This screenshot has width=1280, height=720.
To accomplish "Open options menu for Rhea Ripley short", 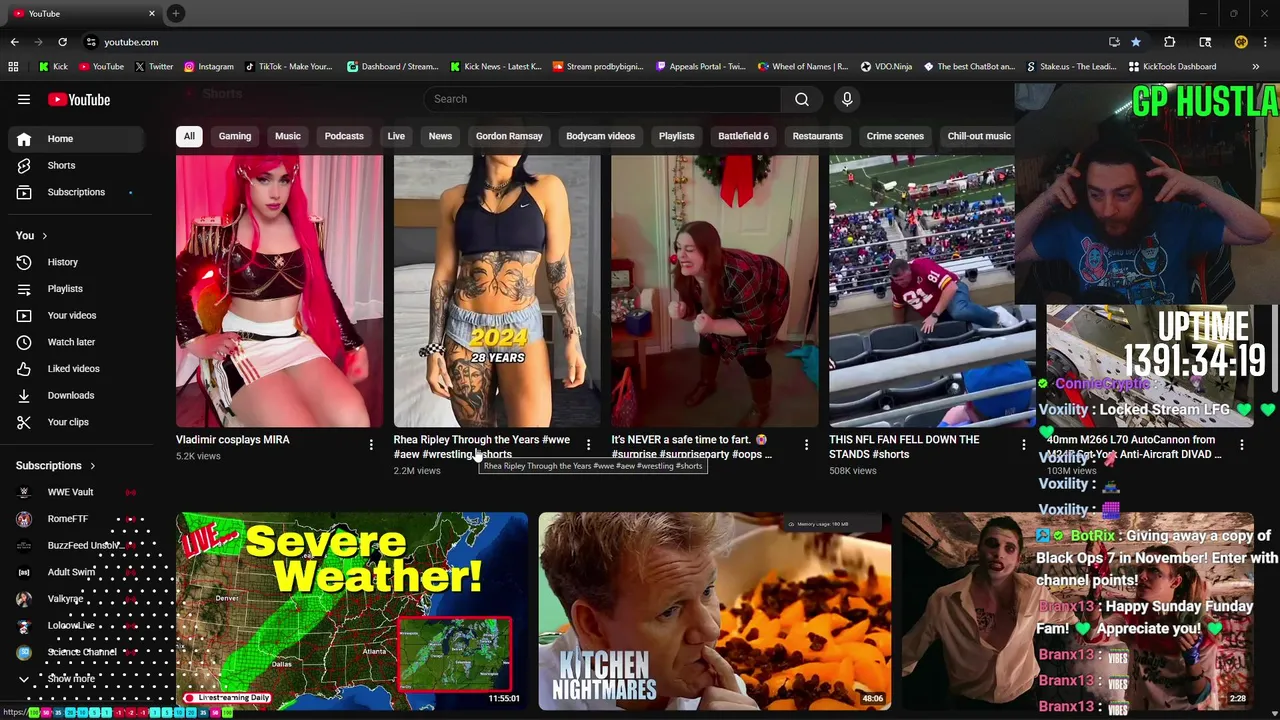I will 588,445.
